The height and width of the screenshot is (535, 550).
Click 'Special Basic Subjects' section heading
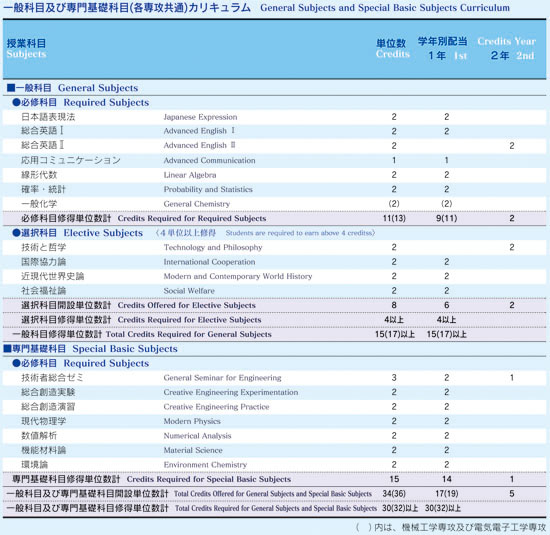coord(125,349)
